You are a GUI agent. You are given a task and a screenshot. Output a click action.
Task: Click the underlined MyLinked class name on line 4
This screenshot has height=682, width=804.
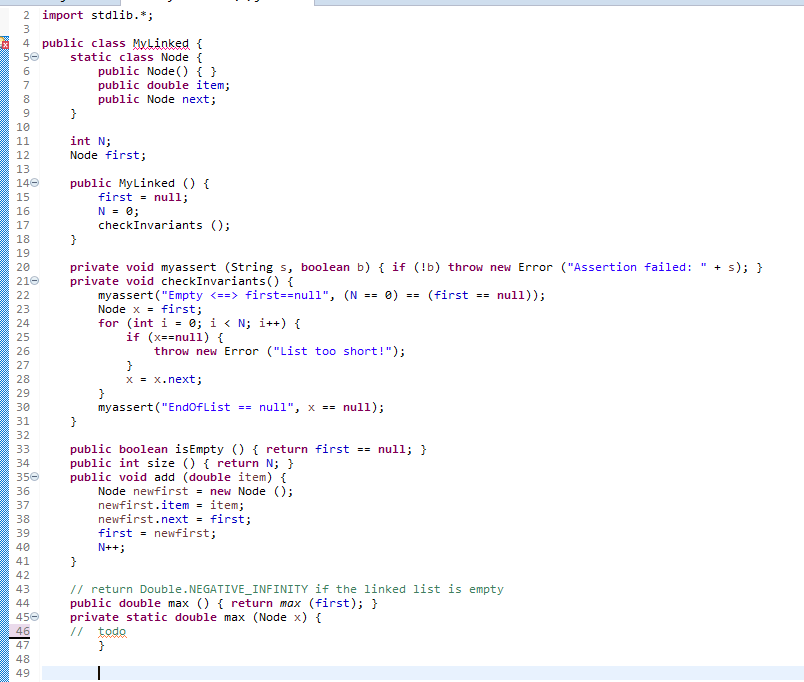[160, 43]
